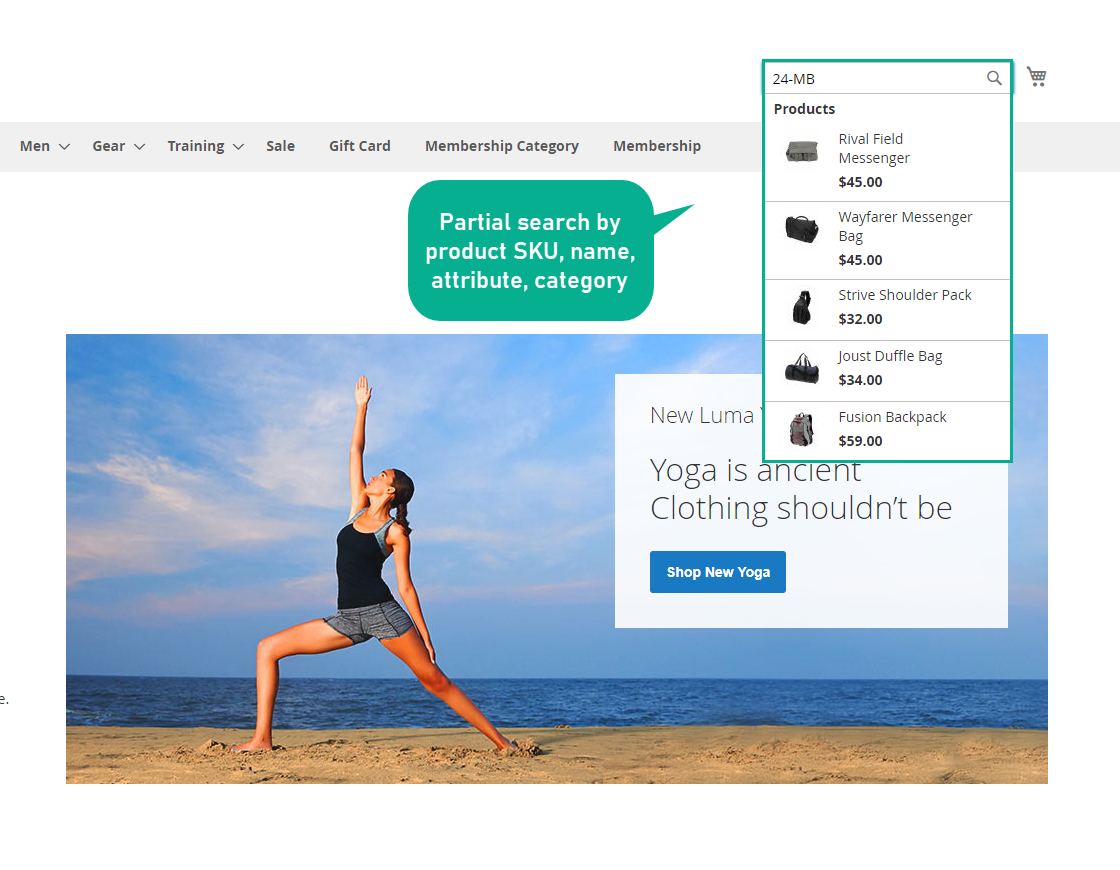1120x870 pixels.
Task: Open the Men navigation item
Action: [35, 146]
